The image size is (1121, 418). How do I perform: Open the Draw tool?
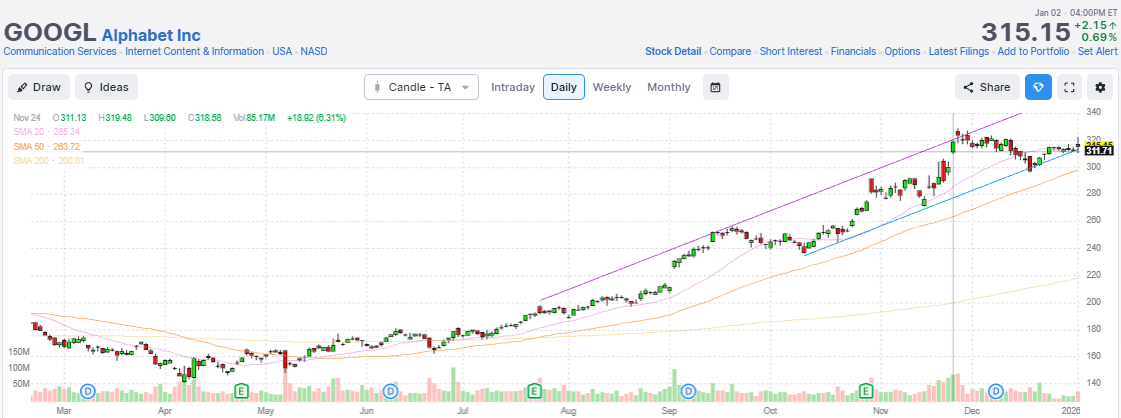tap(39, 87)
